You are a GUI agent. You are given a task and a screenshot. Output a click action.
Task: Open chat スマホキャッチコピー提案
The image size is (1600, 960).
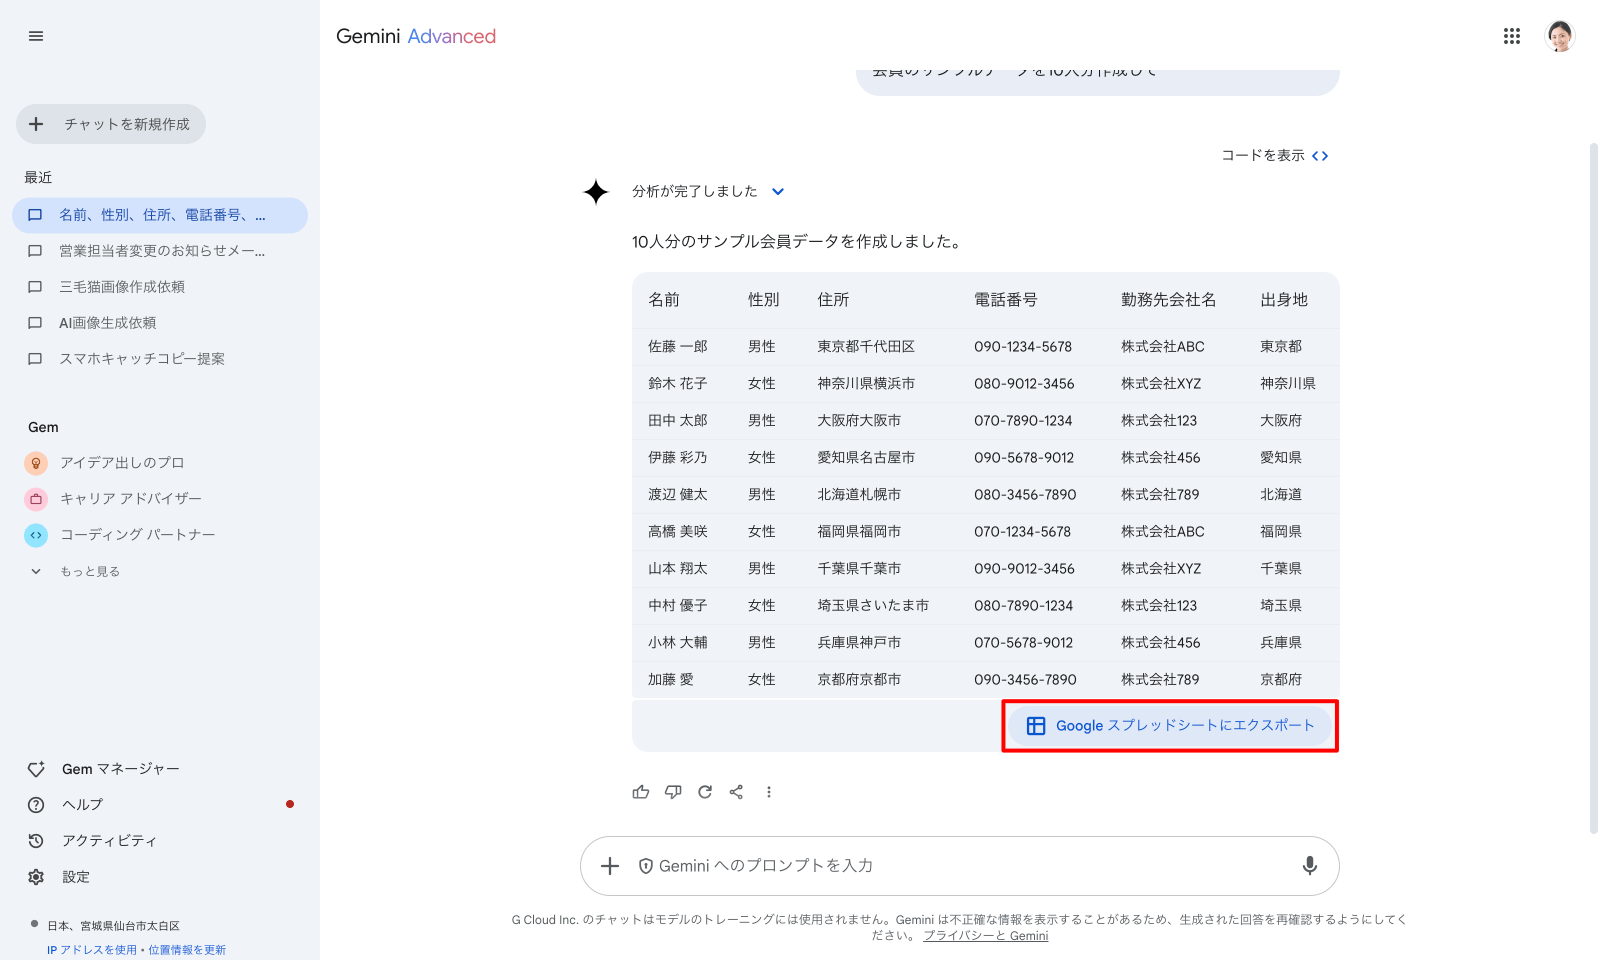click(x=160, y=359)
